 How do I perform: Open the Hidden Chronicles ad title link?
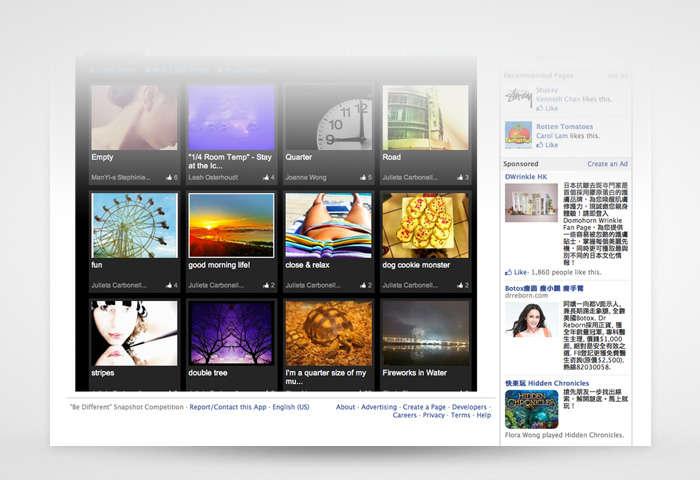click(x=547, y=383)
